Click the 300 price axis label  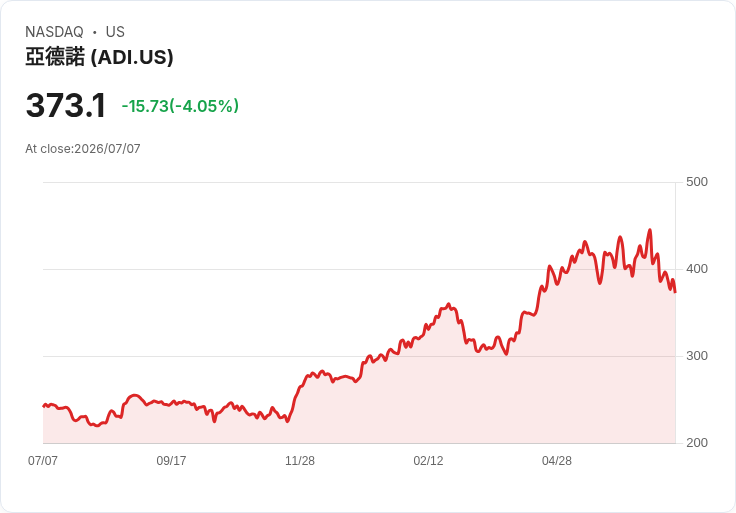(697, 356)
